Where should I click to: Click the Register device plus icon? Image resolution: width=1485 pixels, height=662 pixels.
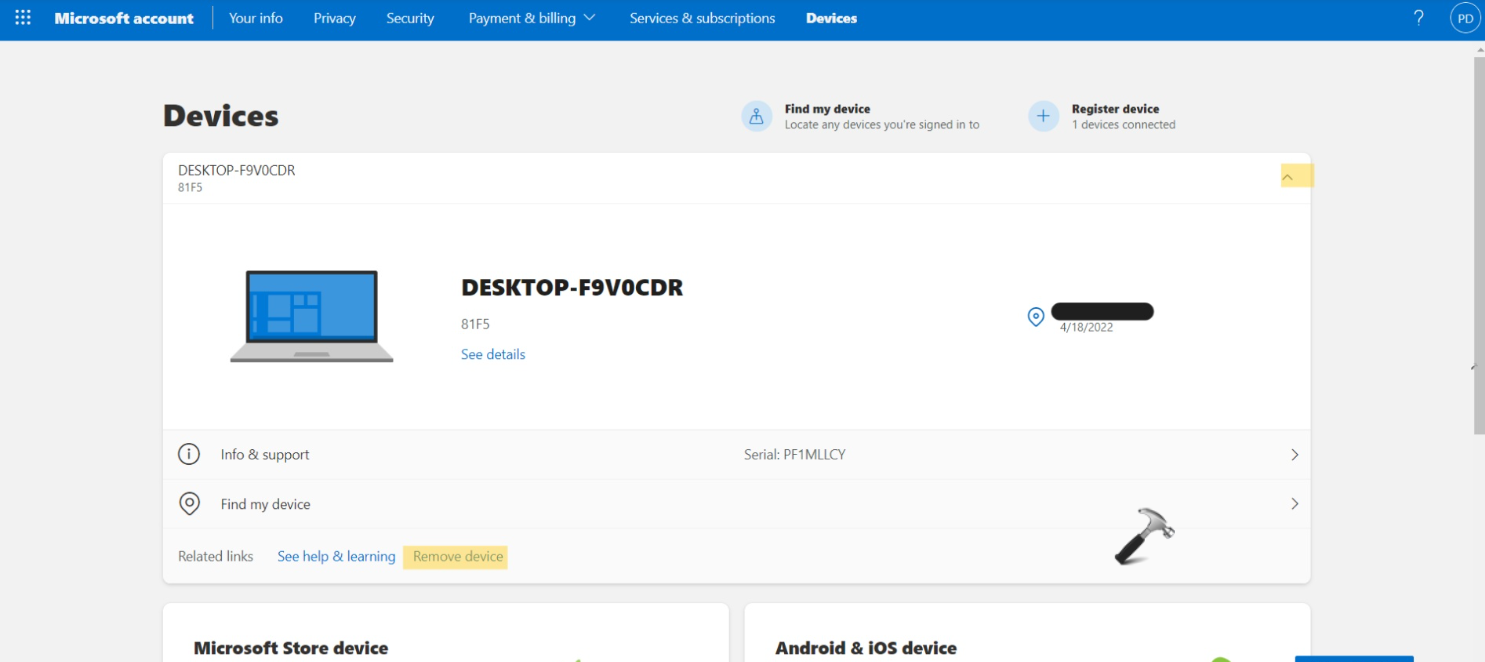1043,117
